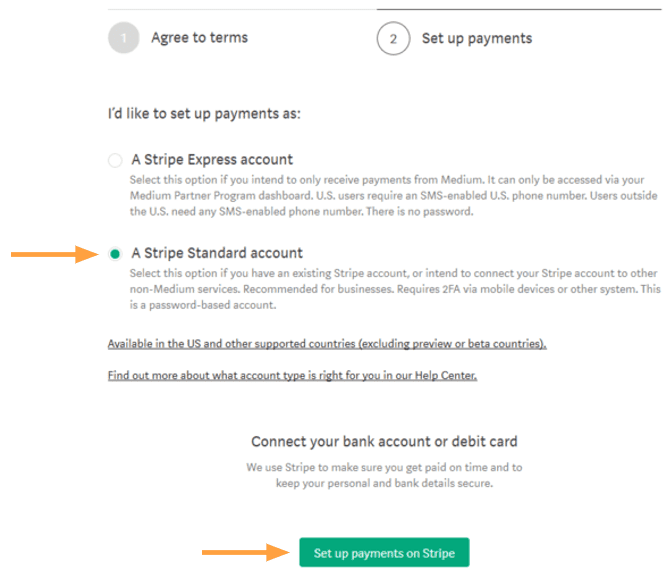Open the supported countries availability link
This screenshot has width=668, height=571.
coord(327,344)
